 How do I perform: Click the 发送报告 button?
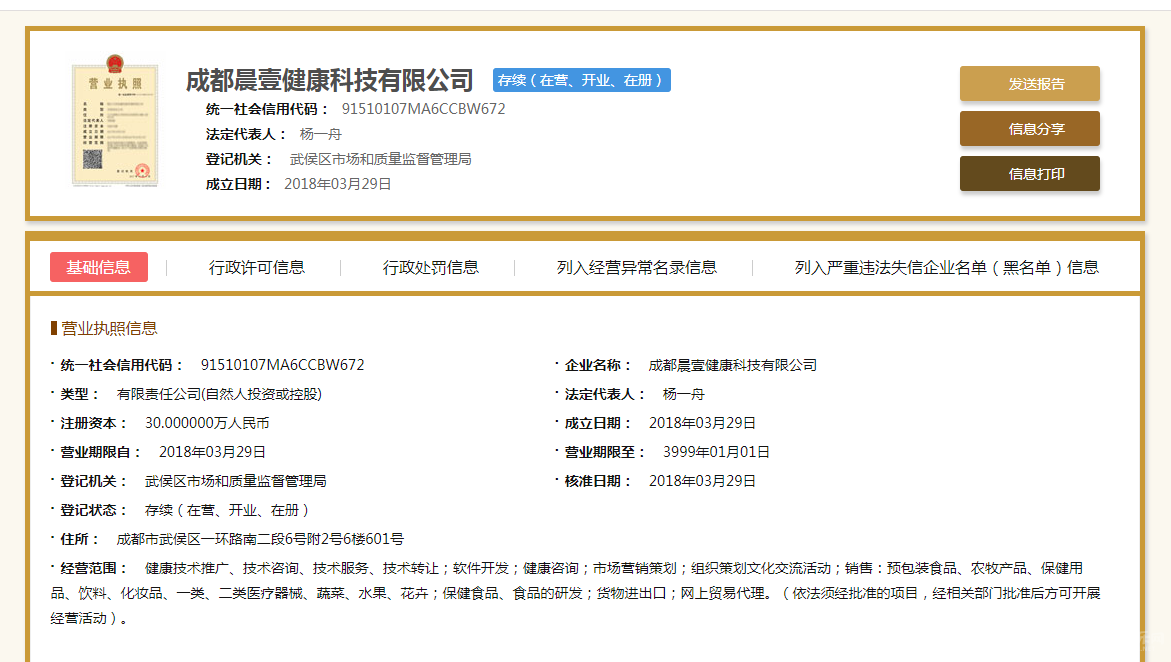(1029, 84)
